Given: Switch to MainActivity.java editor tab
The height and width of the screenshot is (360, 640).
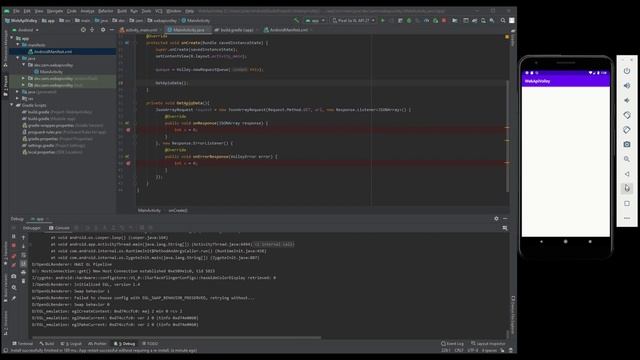Looking at the screenshot, I should click(189, 30).
